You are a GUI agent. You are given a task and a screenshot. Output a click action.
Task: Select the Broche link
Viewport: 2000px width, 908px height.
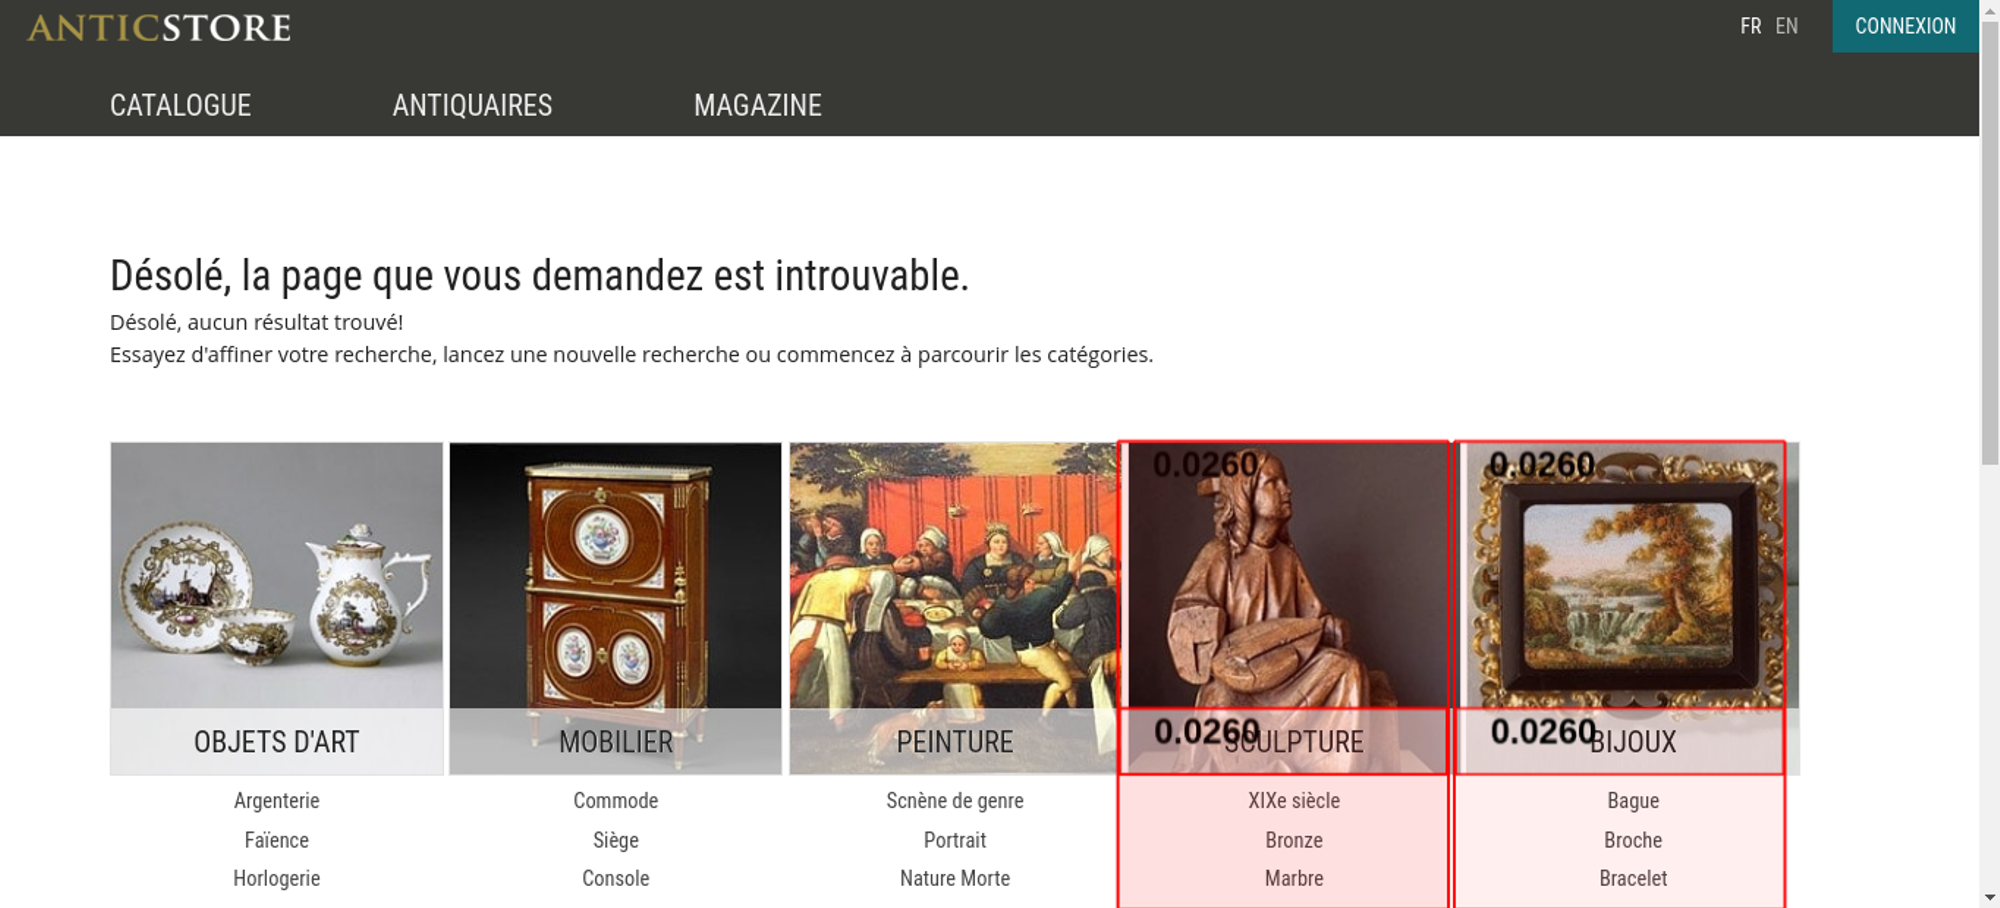[x=1633, y=840]
